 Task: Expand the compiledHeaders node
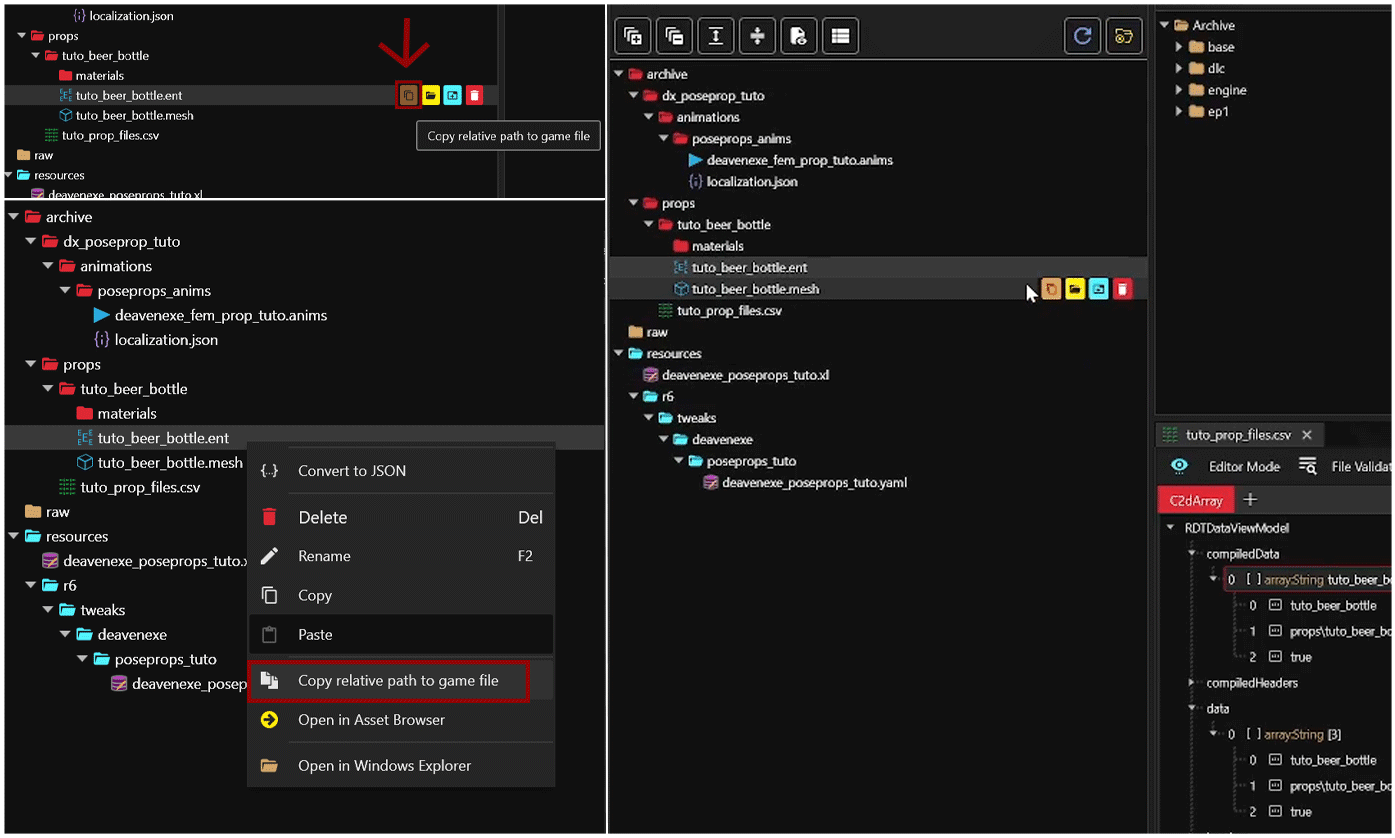1192,683
